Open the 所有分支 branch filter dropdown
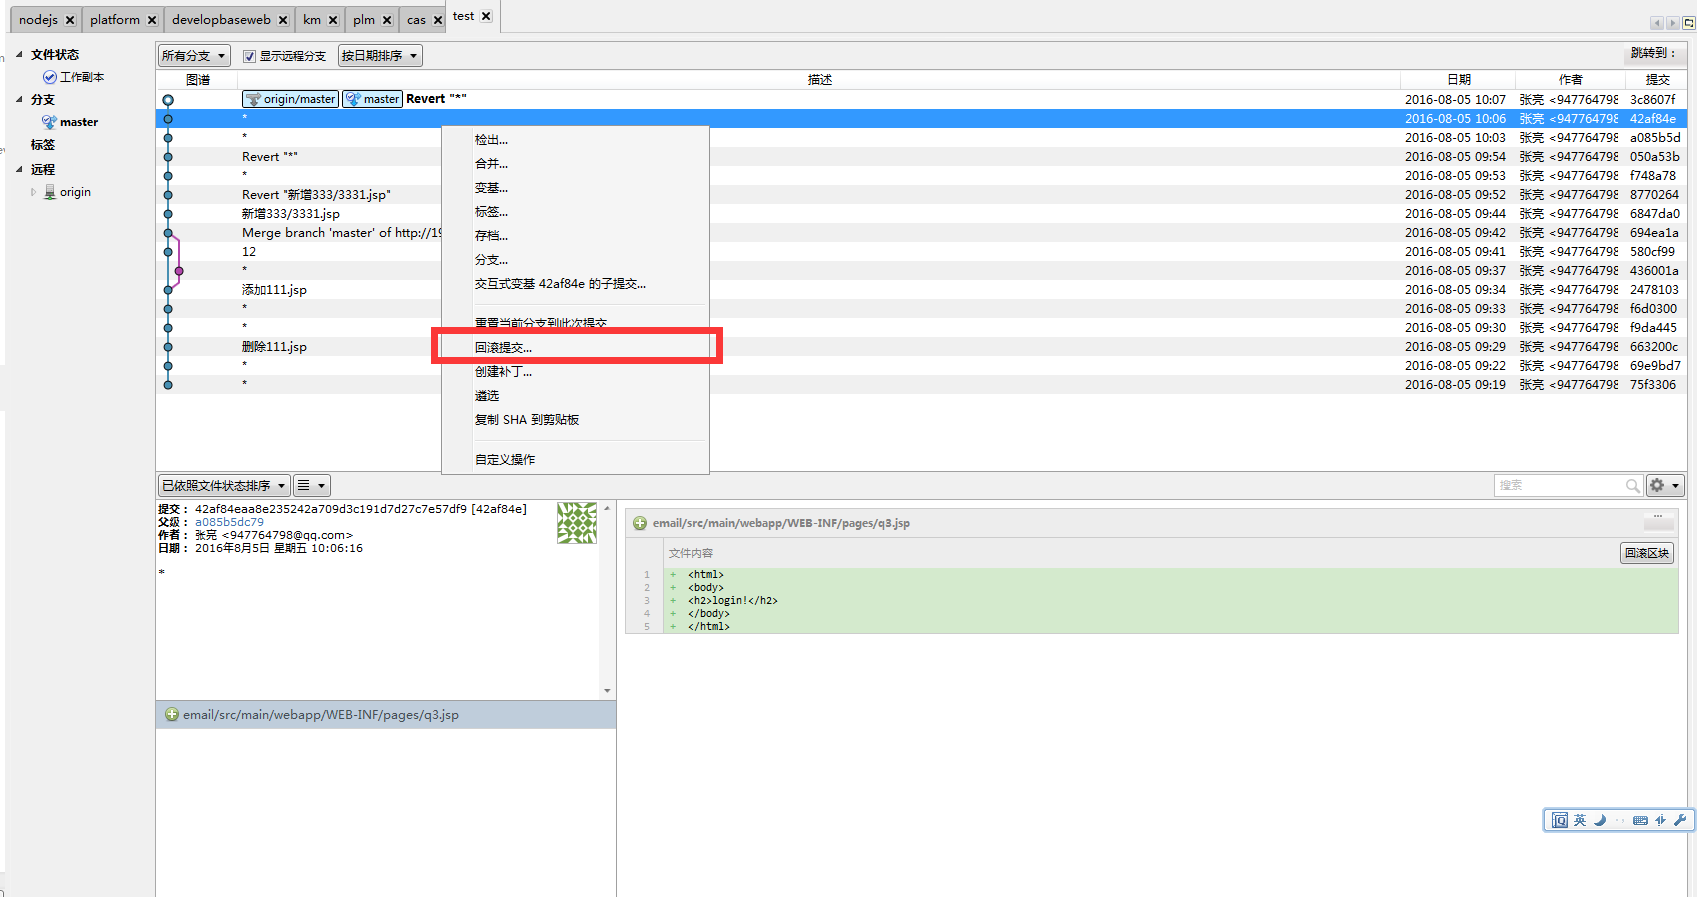 tap(194, 56)
